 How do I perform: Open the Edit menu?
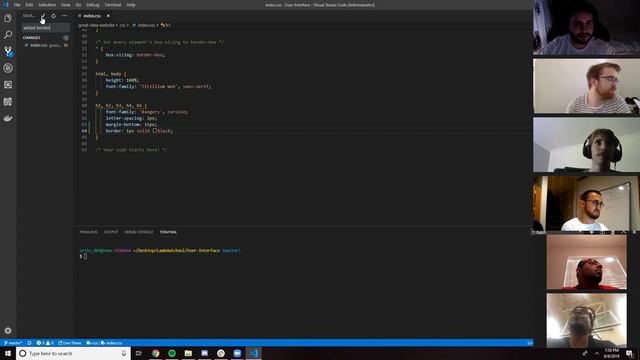[29, 5]
